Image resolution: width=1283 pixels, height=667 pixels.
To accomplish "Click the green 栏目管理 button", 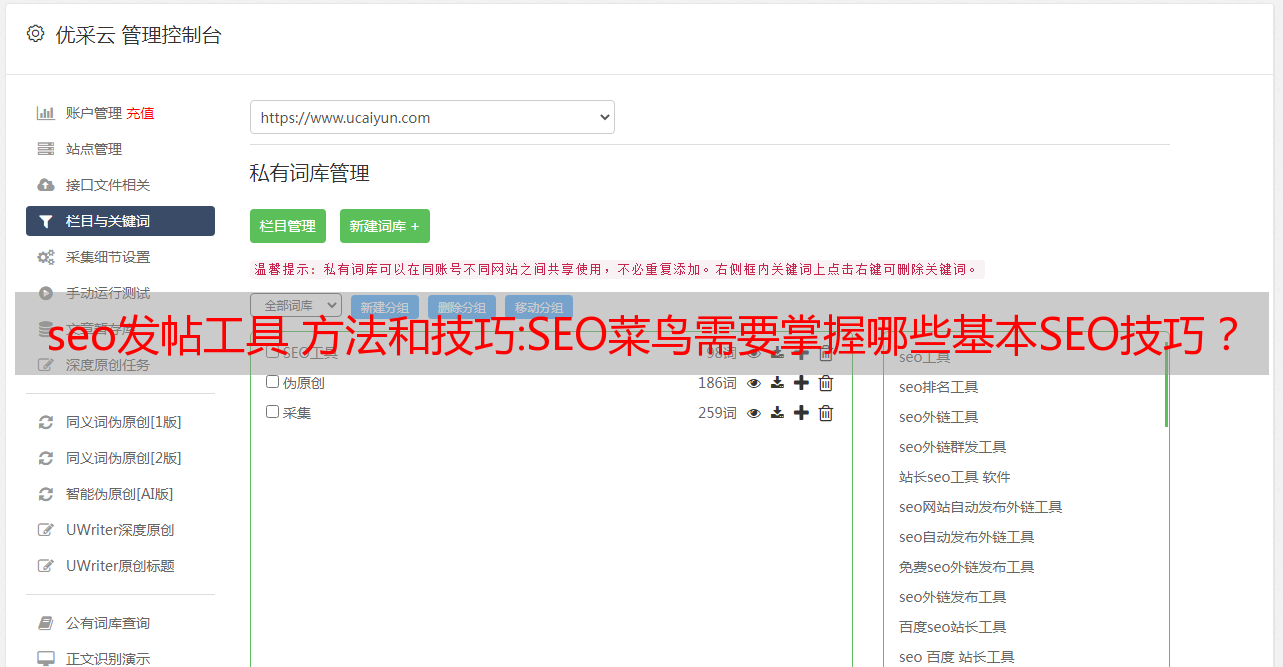I will 288,226.
